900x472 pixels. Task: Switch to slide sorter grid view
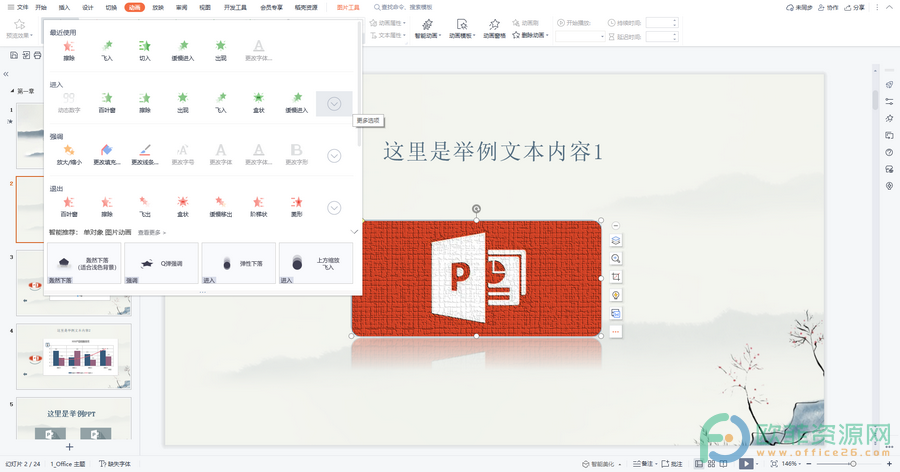click(x=711, y=463)
